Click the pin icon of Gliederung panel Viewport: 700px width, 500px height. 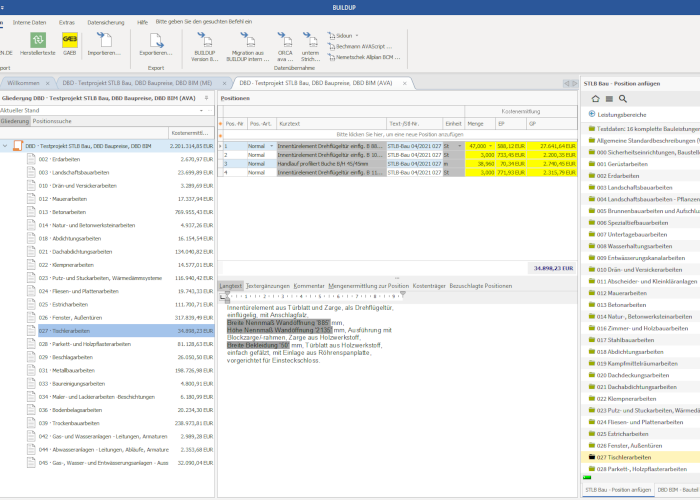coord(206,98)
